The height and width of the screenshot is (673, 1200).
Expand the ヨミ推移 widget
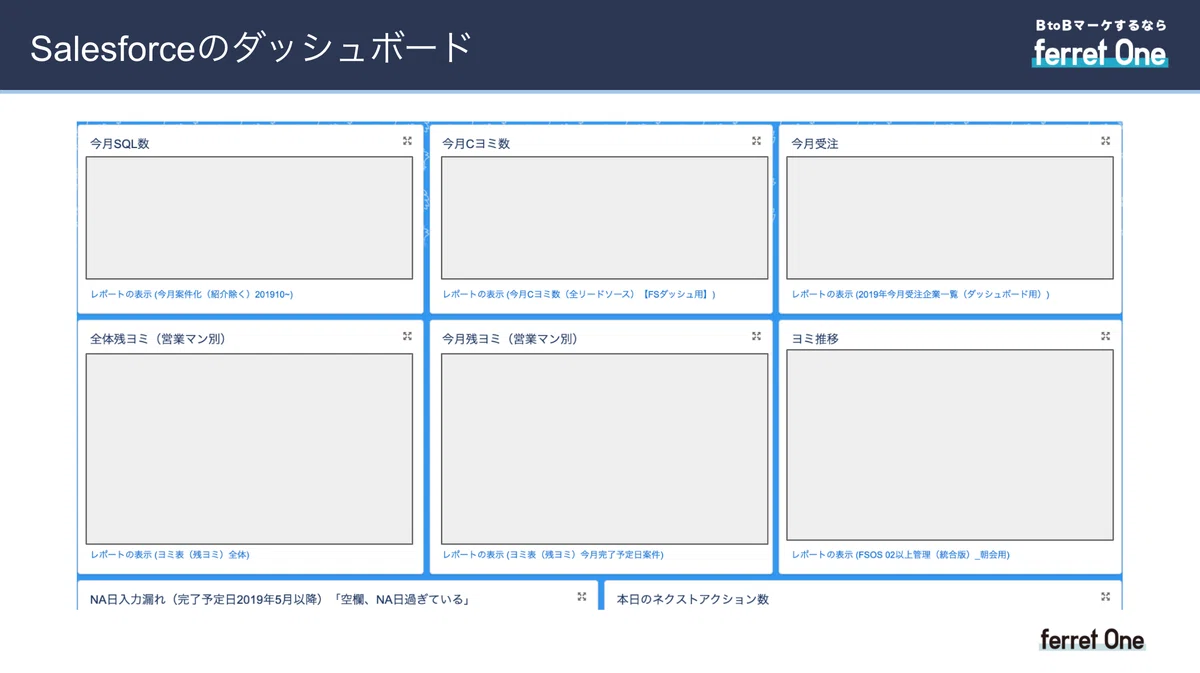[x=1105, y=336]
